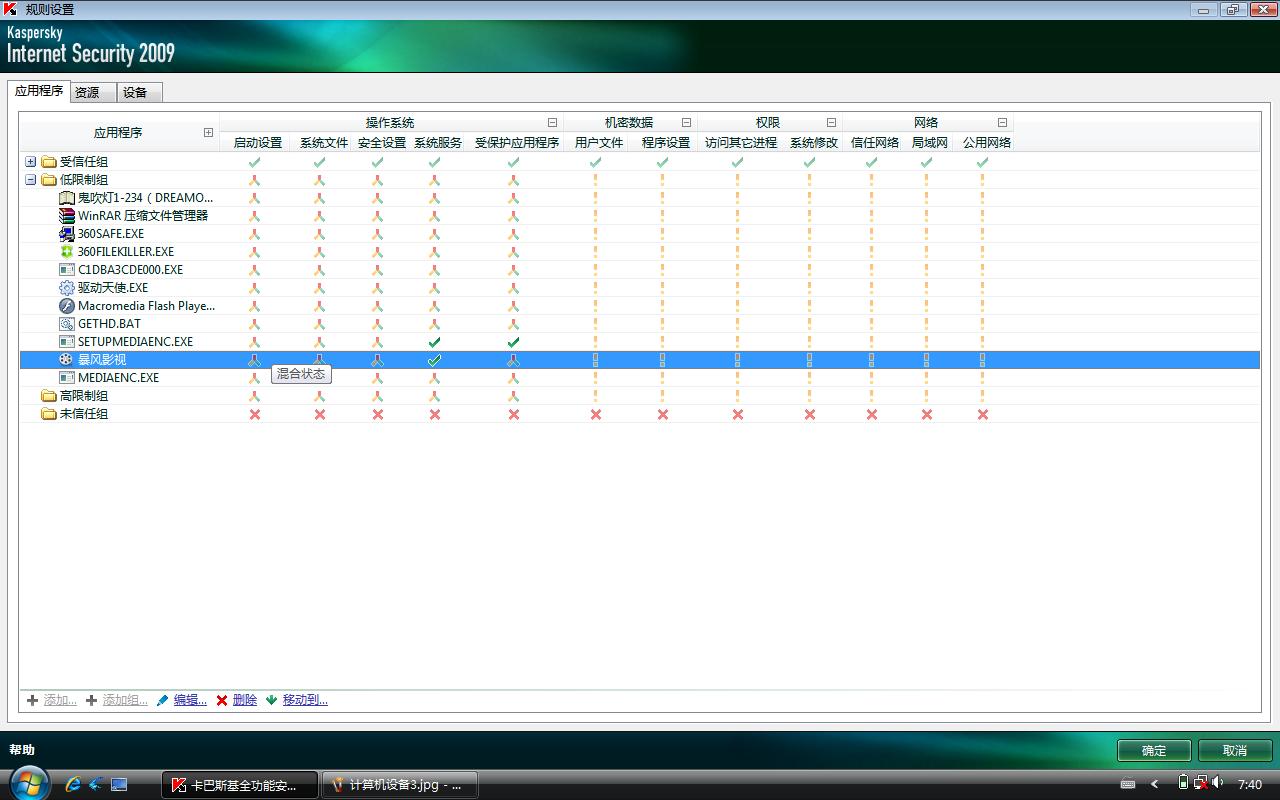Click the Kaspersky logo in the title bar
This screenshot has width=1280, height=800.
pyautogui.click(x=10, y=9)
